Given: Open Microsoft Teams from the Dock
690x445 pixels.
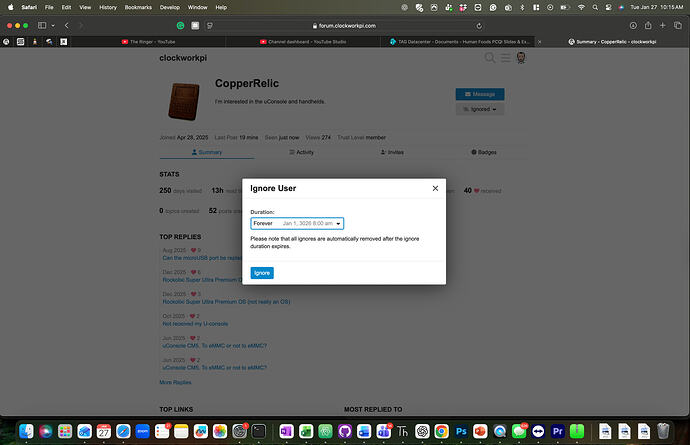Looking at the screenshot, I should [x=383, y=431].
